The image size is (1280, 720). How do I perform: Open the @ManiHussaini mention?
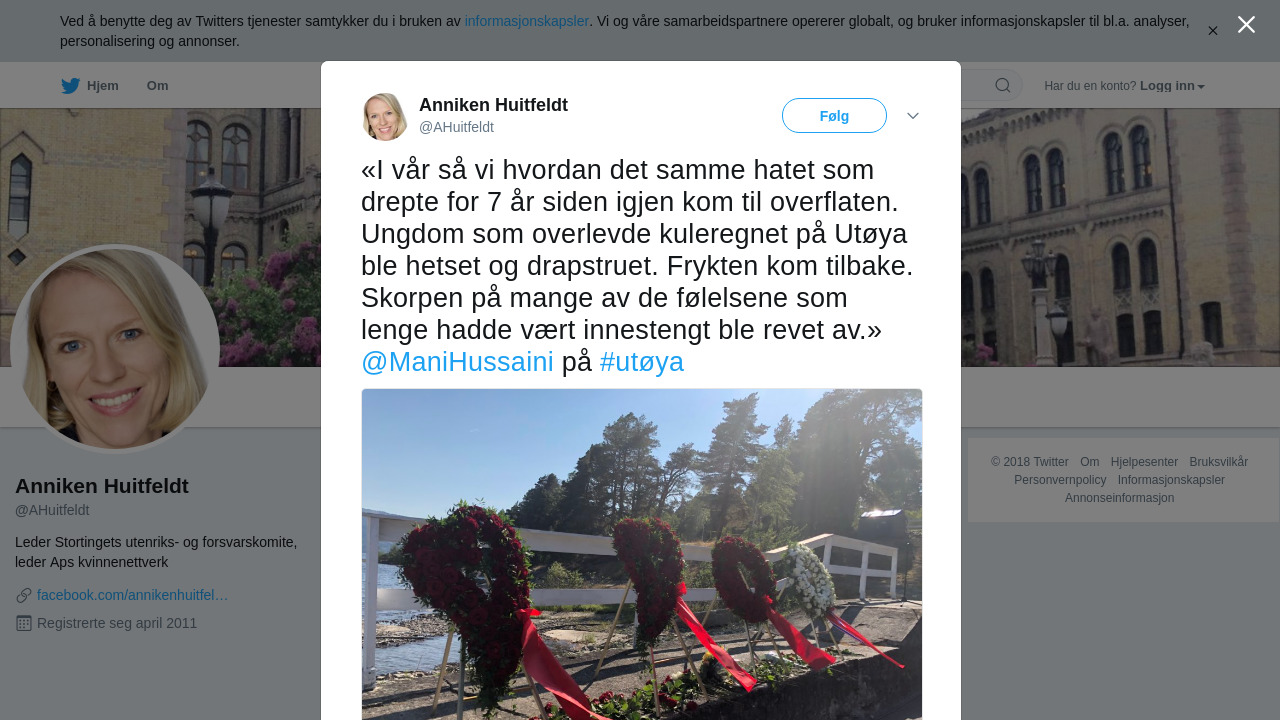pos(457,362)
